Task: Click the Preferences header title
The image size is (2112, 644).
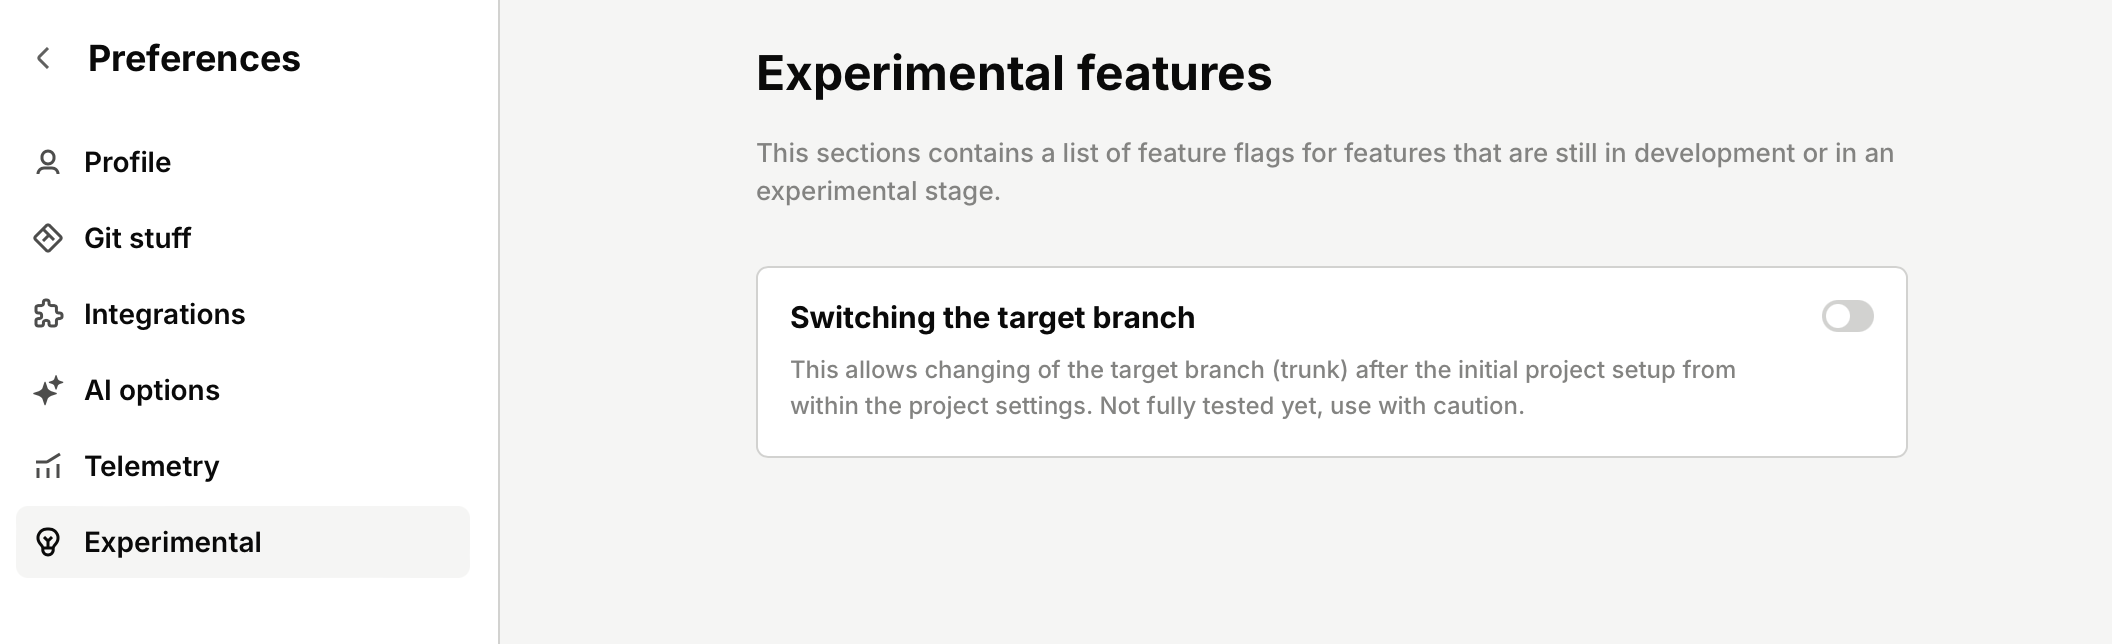Action: click(194, 58)
